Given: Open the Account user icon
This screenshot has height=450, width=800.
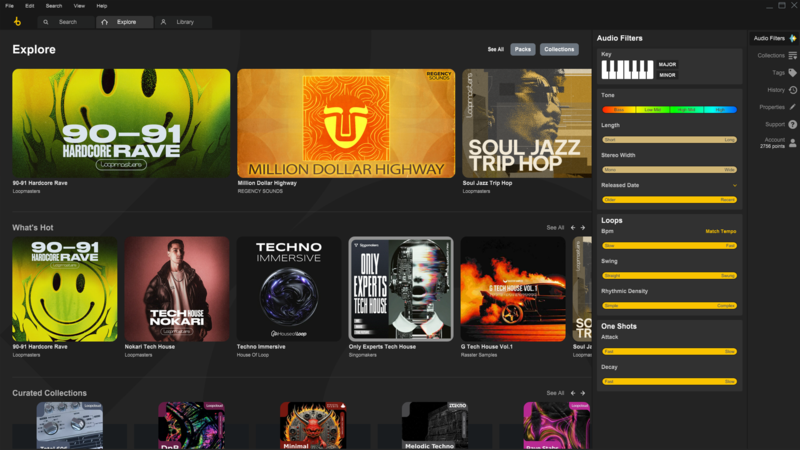Looking at the screenshot, I should point(792,143).
